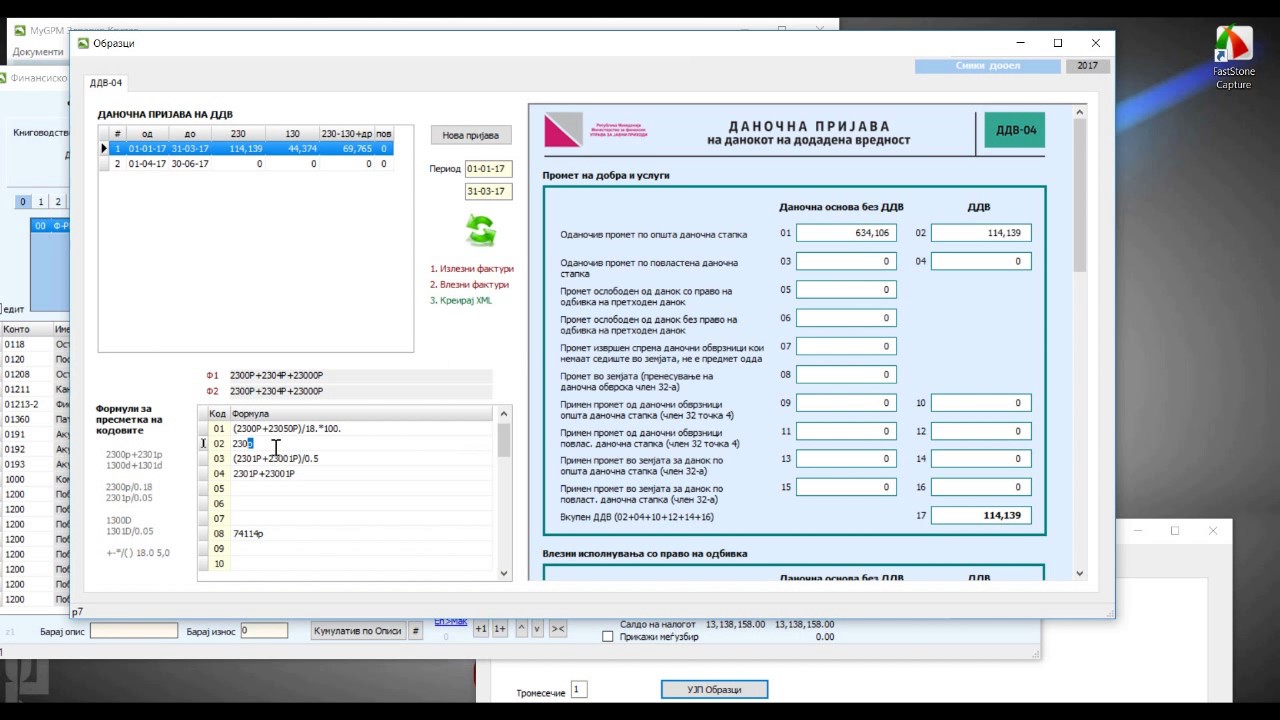The width and height of the screenshot is (1280, 720).
Task: Open FastStone Capture desktop shortcut
Action: [x=1233, y=57]
